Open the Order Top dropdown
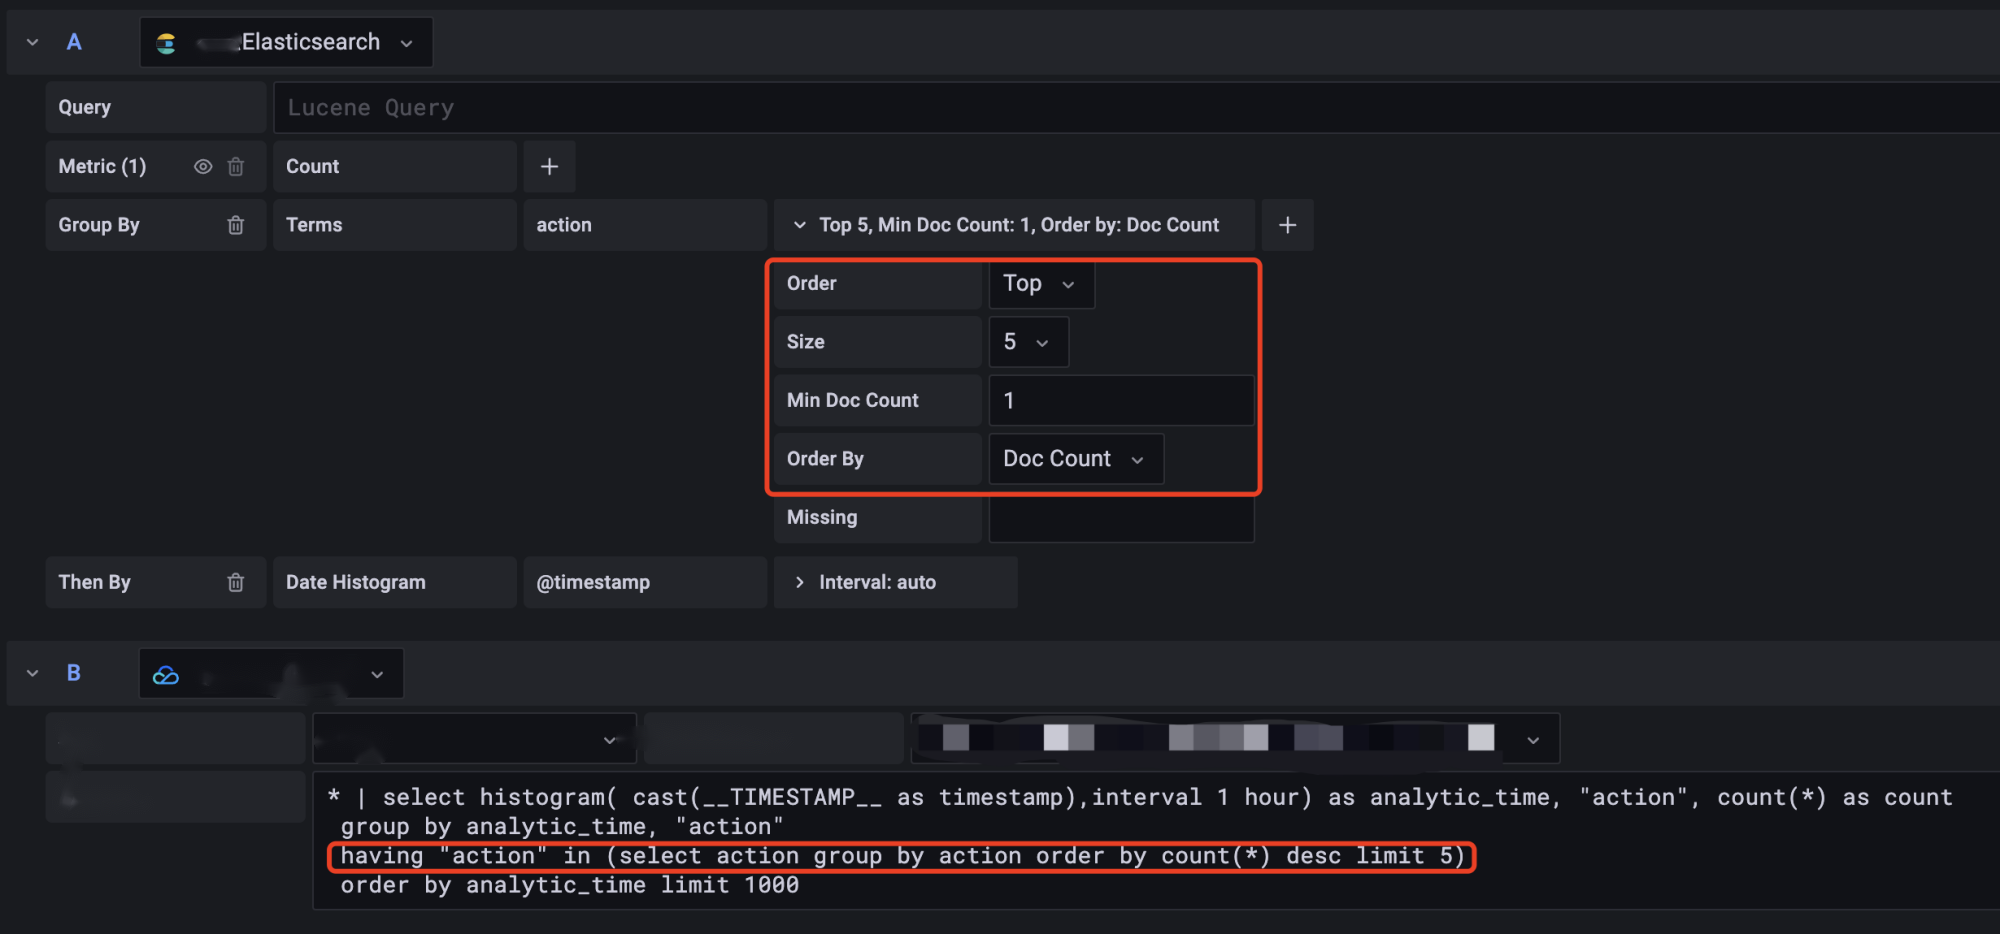The image size is (2000, 934). click(1041, 284)
